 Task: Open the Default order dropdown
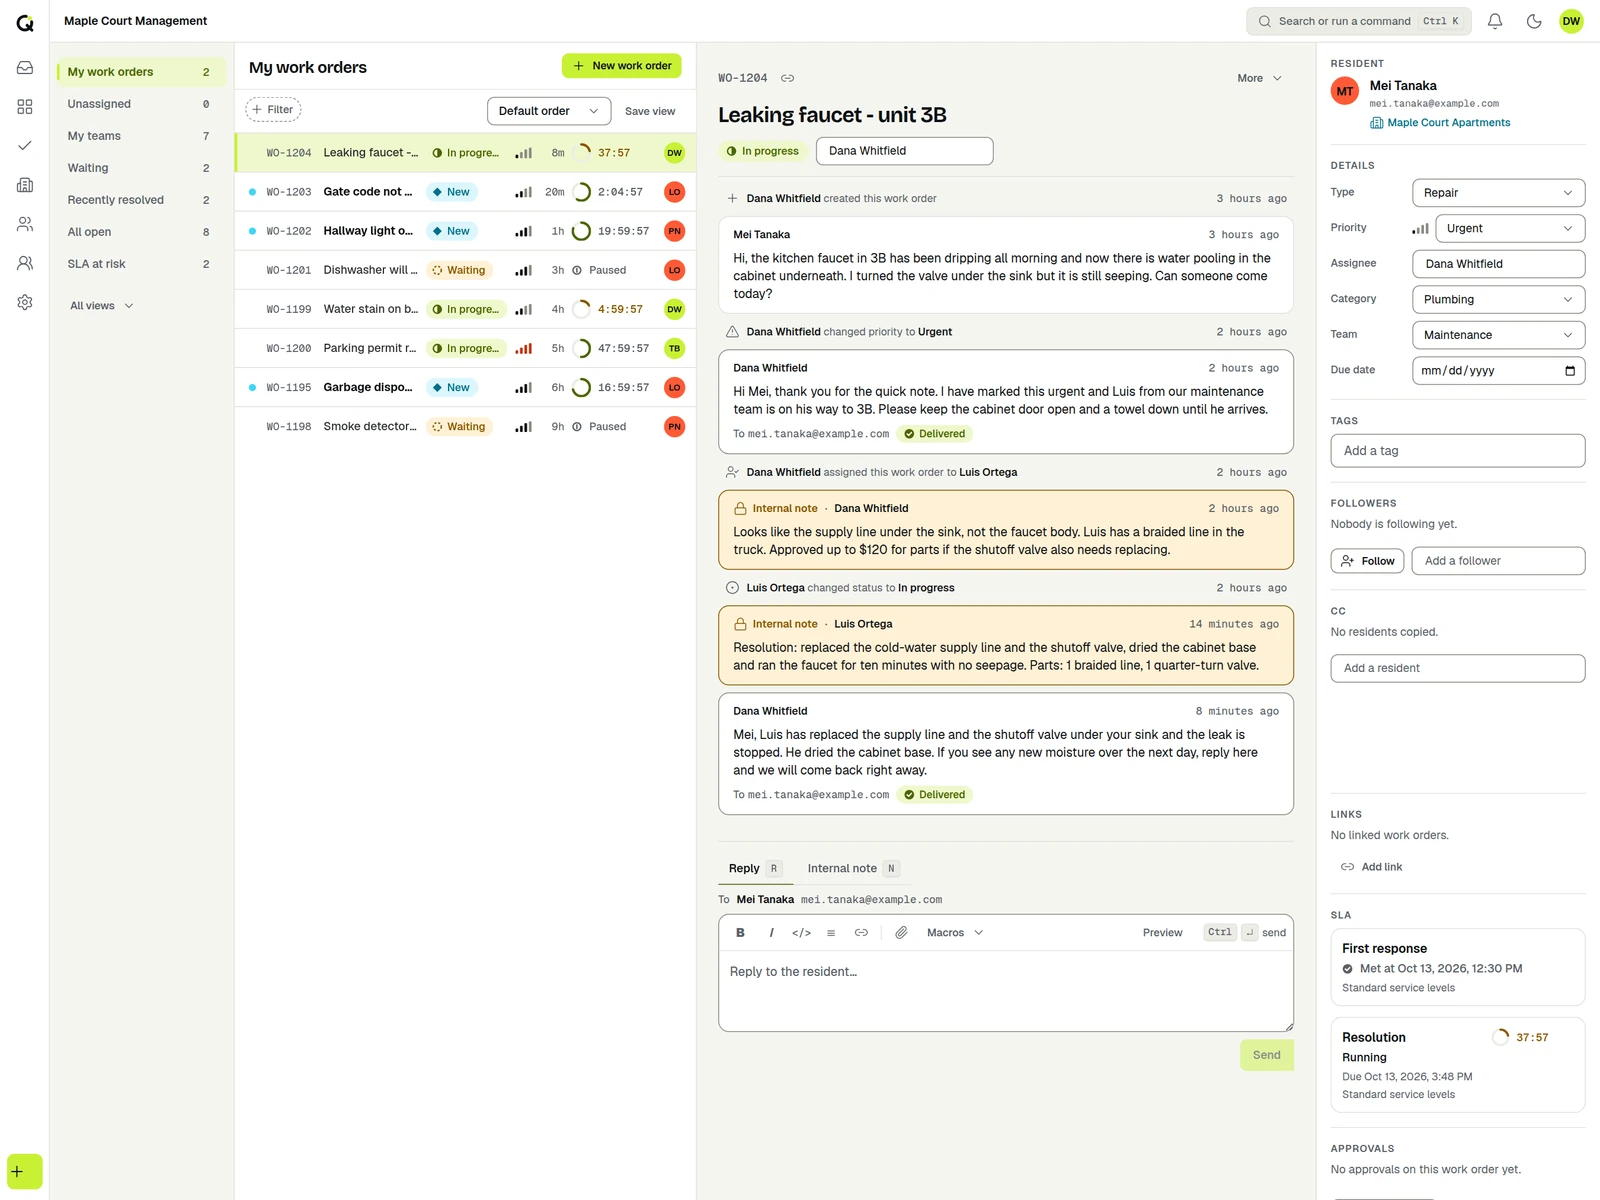coord(549,111)
